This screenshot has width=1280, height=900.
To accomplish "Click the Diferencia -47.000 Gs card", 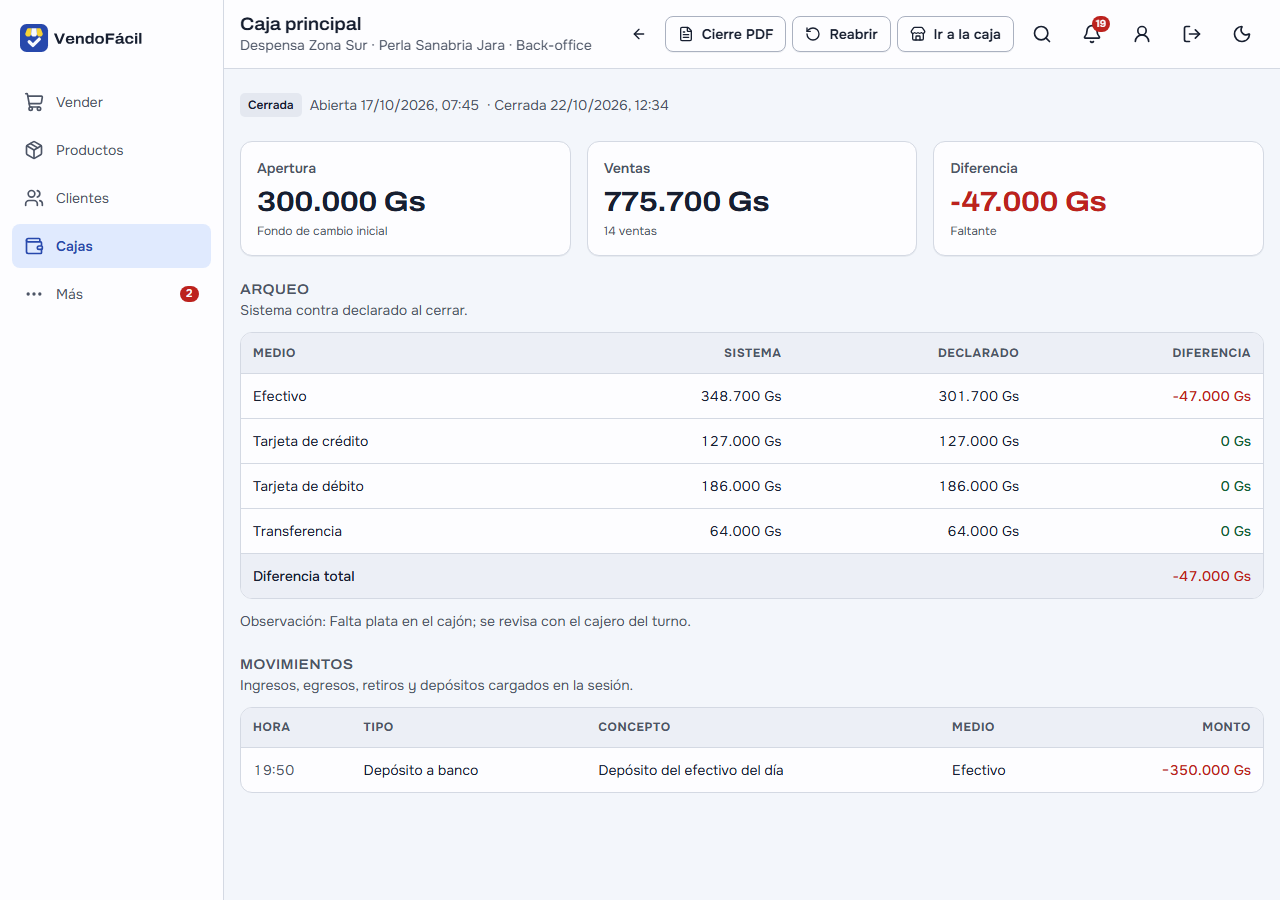I will click(1098, 198).
